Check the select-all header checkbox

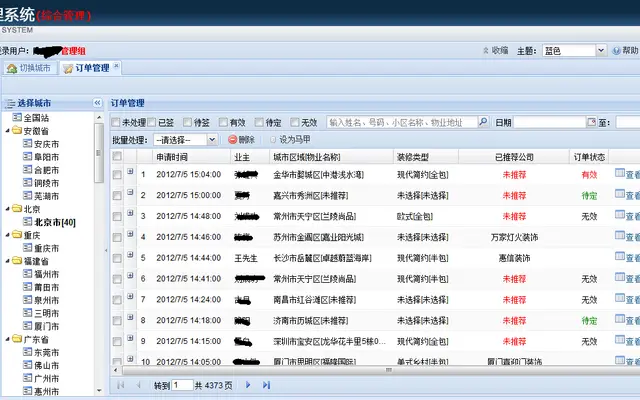117,156
